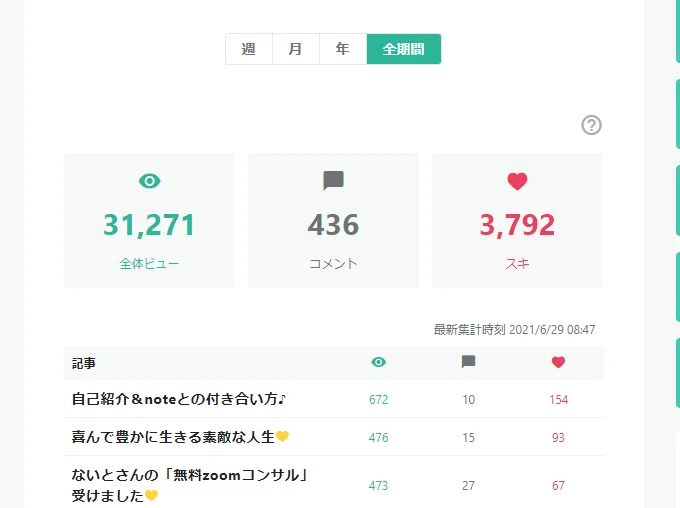Viewport: 680px width, 508px height.
Task: Click the 全体ビュー total views card
Action: [x=150, y=220]
